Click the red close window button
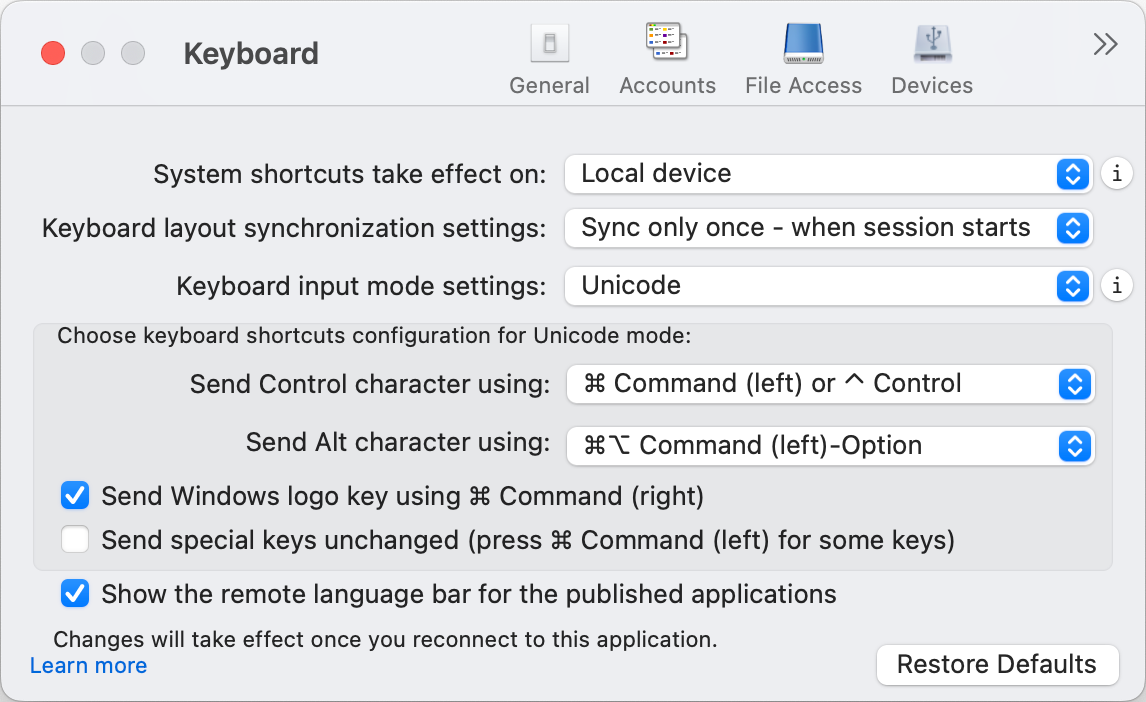The height and width of the screenshot is (702, 1146). [53, 53]
